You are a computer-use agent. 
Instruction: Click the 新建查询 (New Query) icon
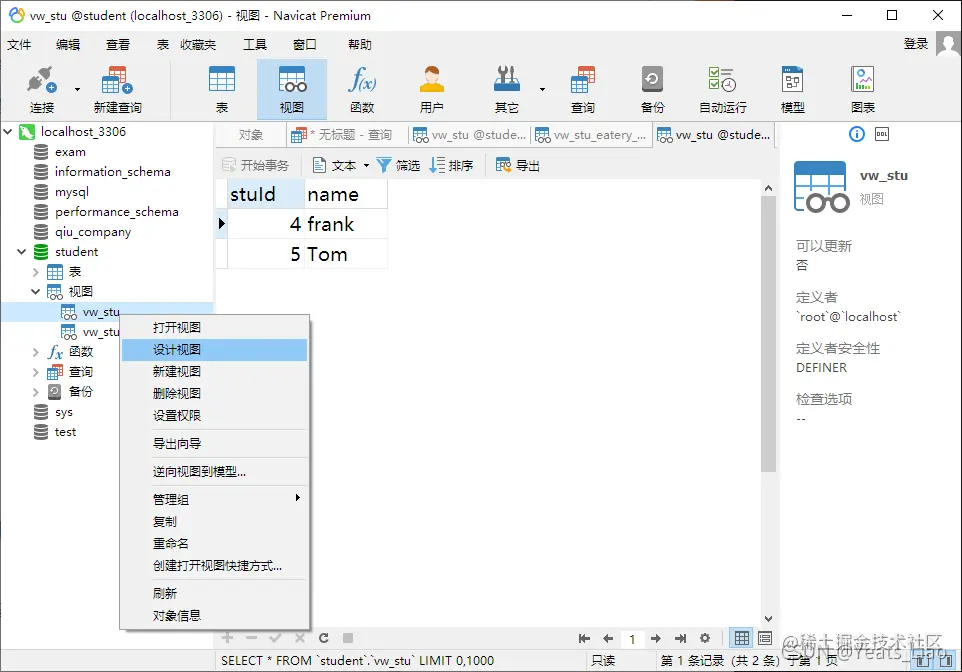[119, 88]
